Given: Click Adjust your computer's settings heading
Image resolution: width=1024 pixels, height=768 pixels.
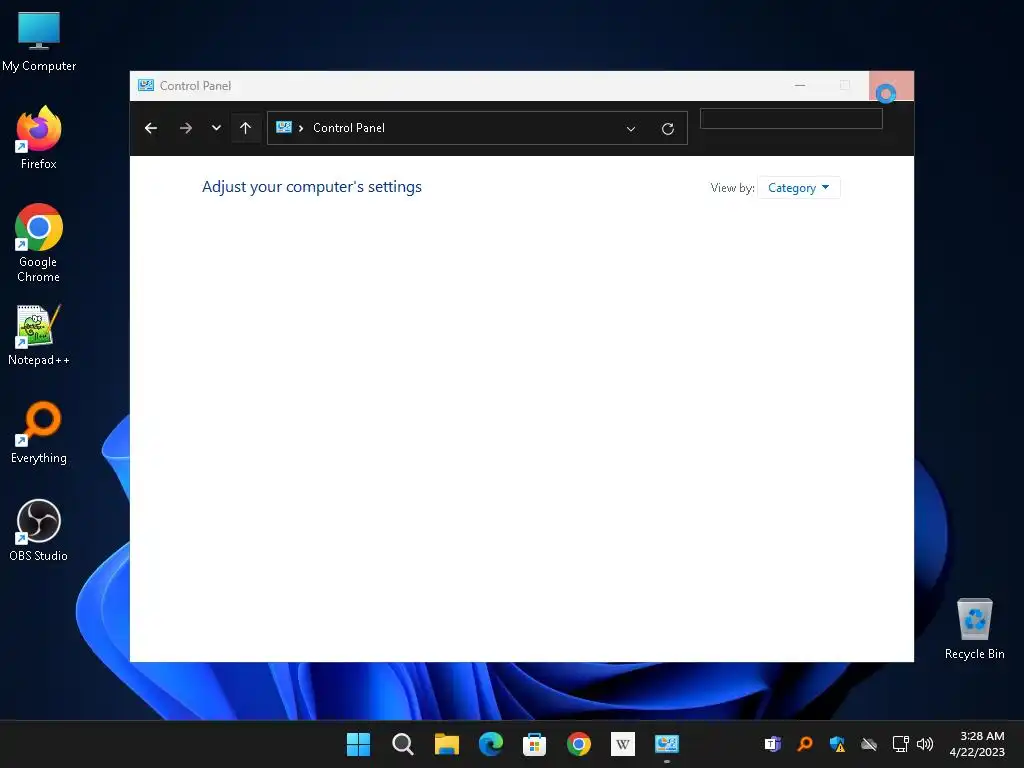Looking at the screenshot, I should point(312,187).
